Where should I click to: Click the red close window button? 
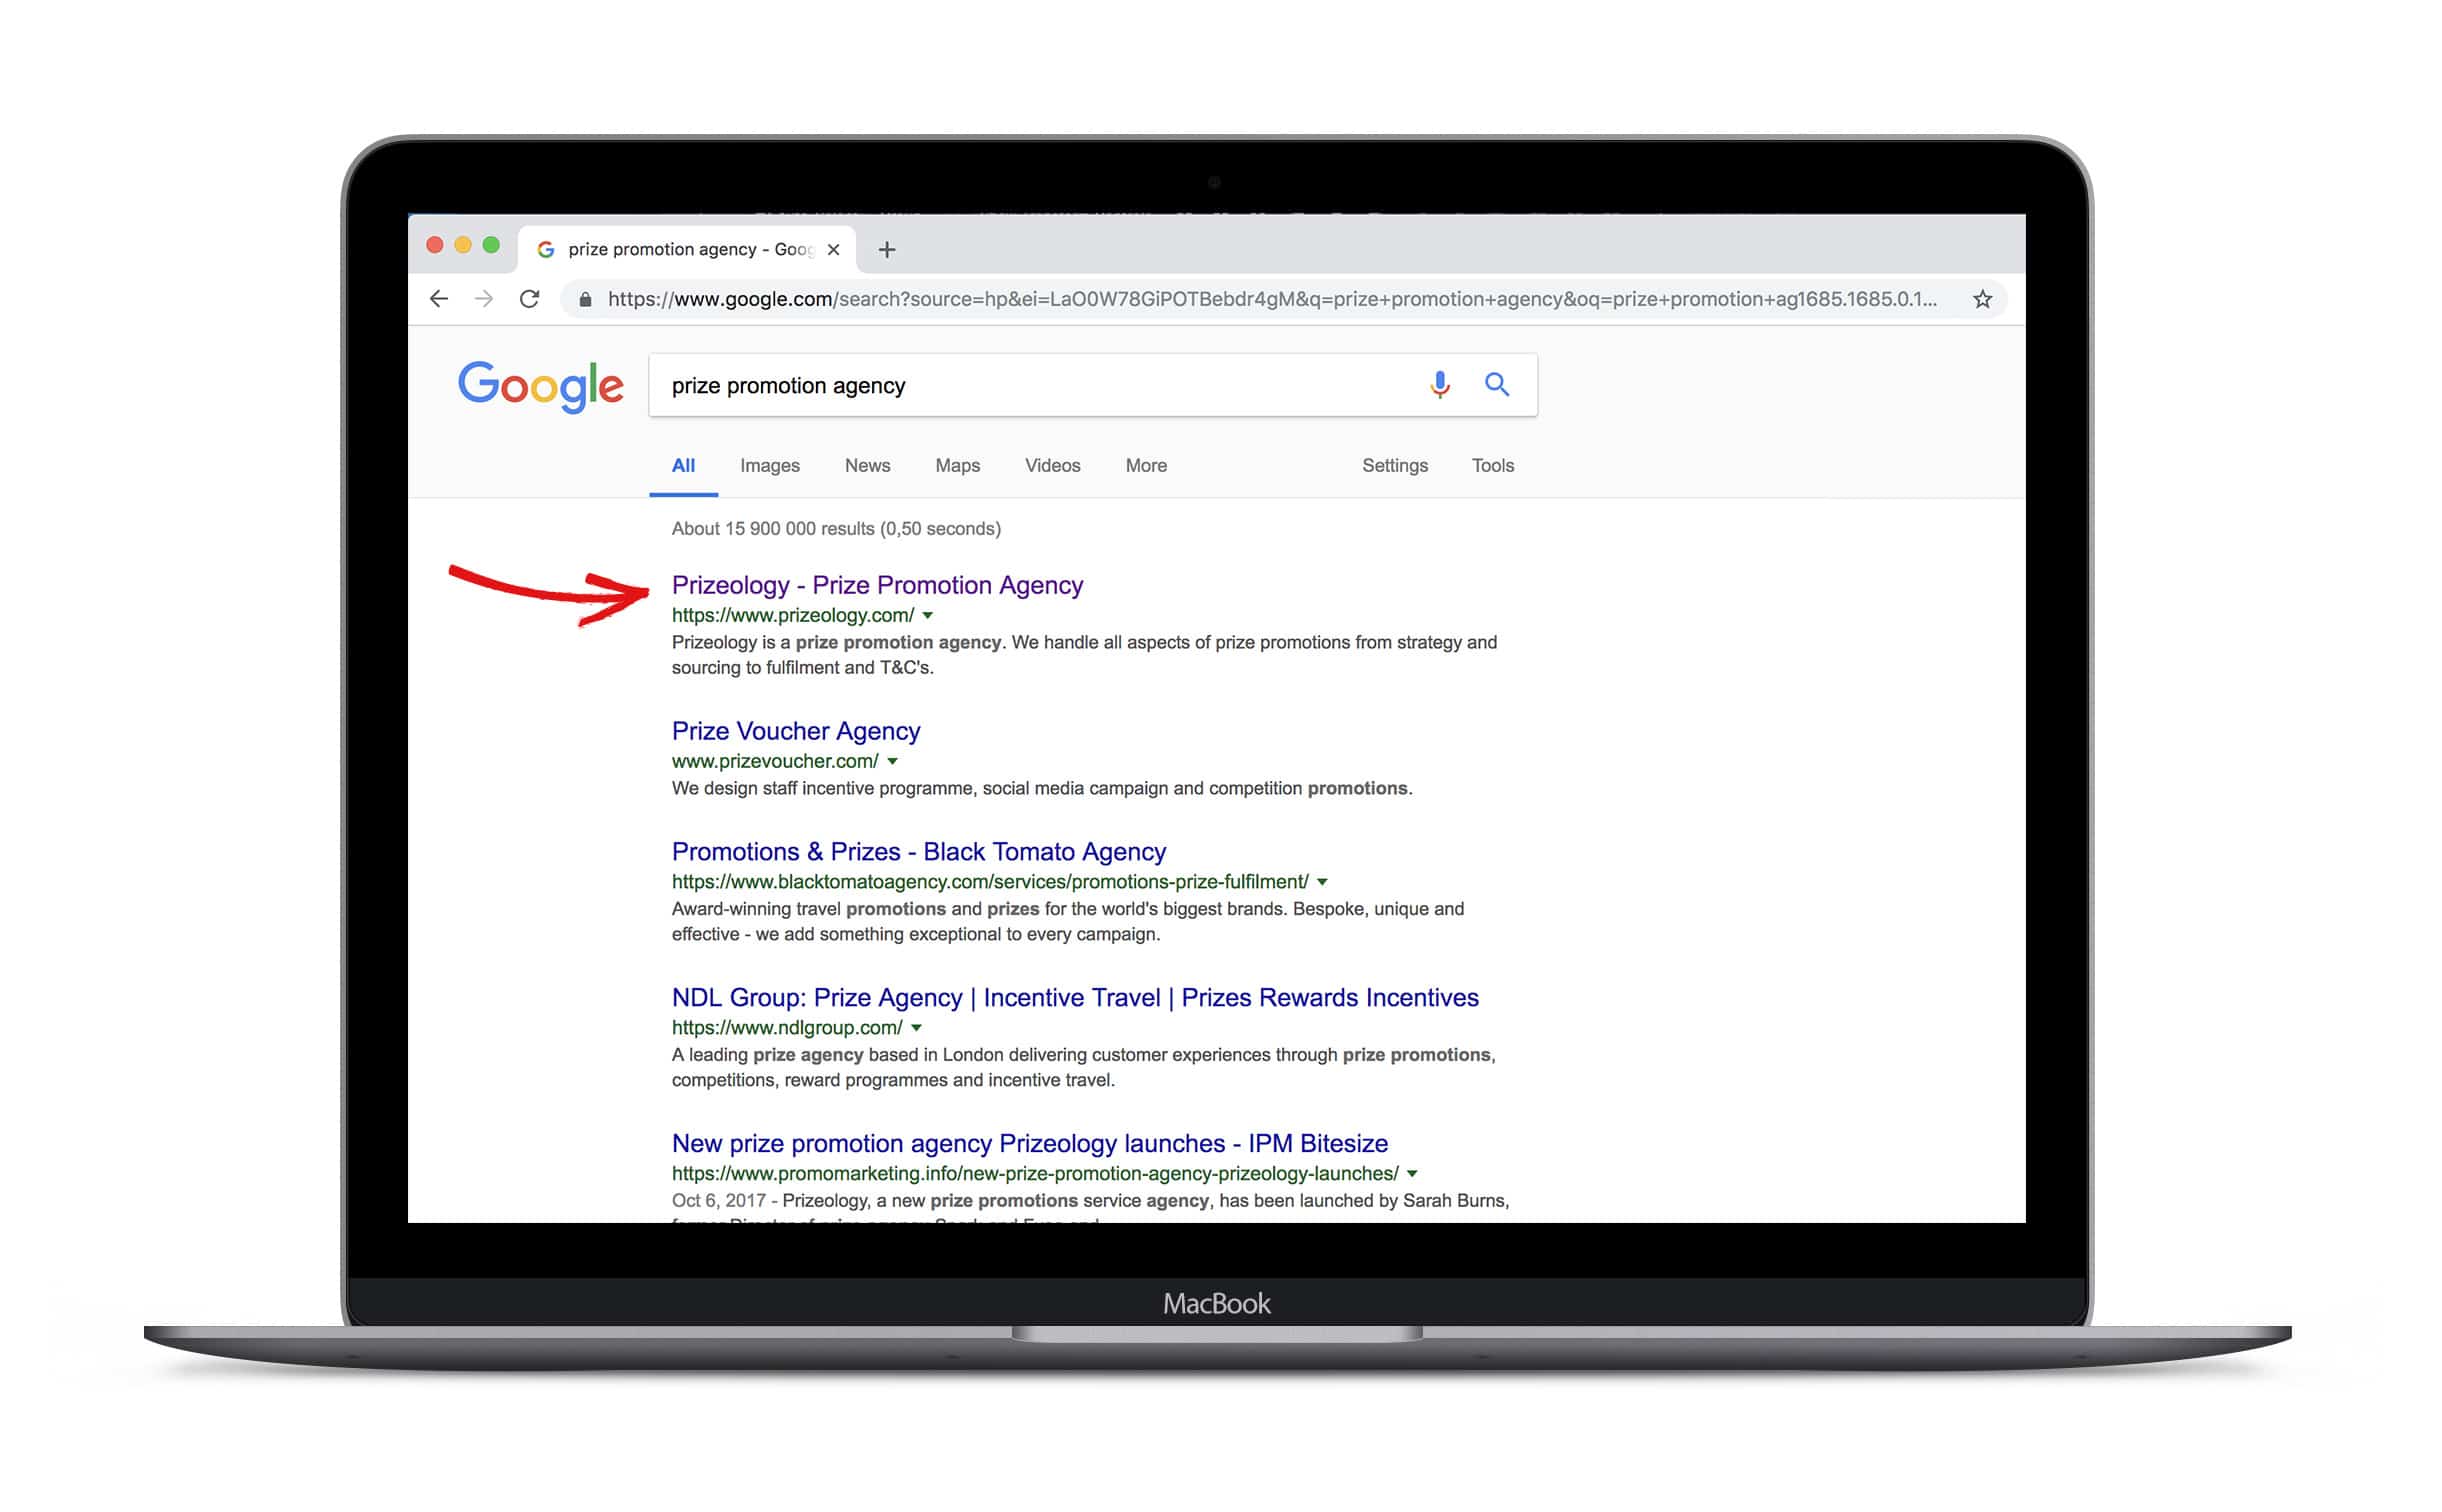tap(434, 245)
